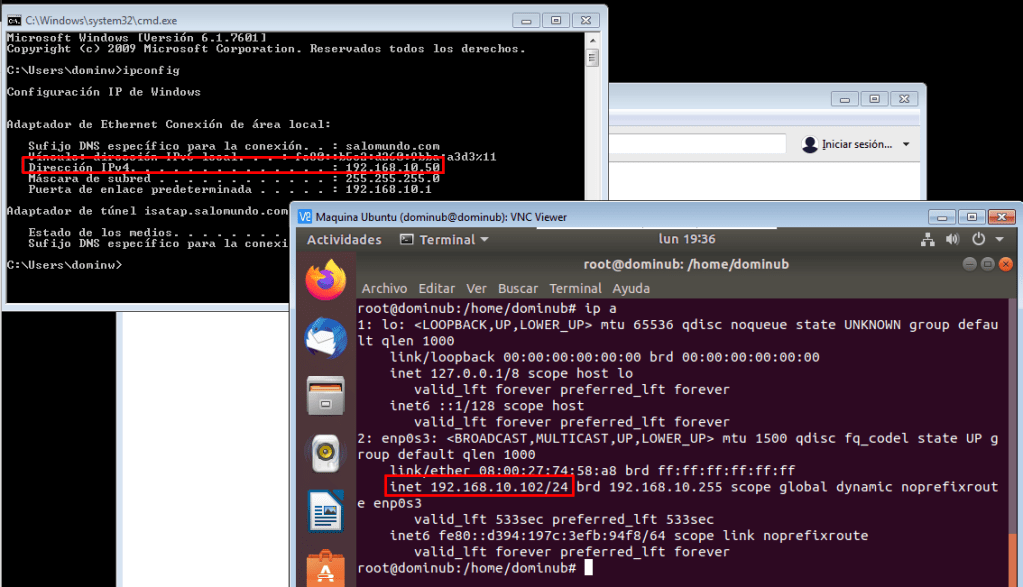Launch Rhythmbox speaker icon in dock

tap(325, 455)
